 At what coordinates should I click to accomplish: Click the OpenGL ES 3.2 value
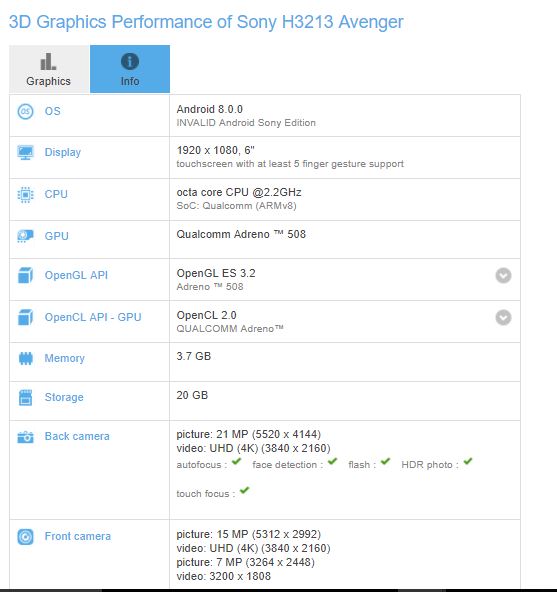pyautogui.click(x=216, y=273)
